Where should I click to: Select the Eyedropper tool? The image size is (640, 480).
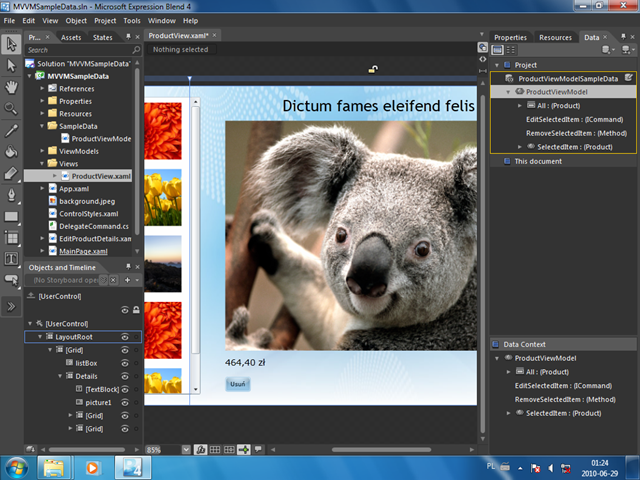[x=11, y=130]
